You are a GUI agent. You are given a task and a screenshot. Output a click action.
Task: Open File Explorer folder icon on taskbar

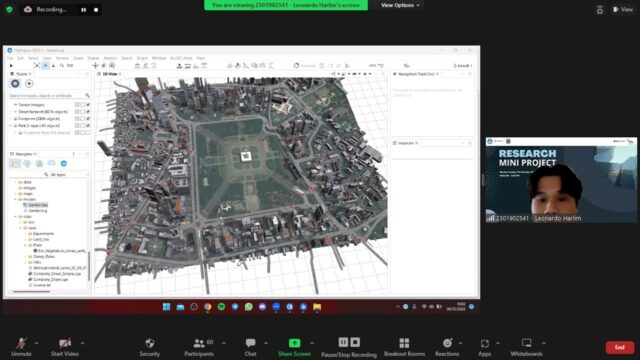[x=317, y=307]
